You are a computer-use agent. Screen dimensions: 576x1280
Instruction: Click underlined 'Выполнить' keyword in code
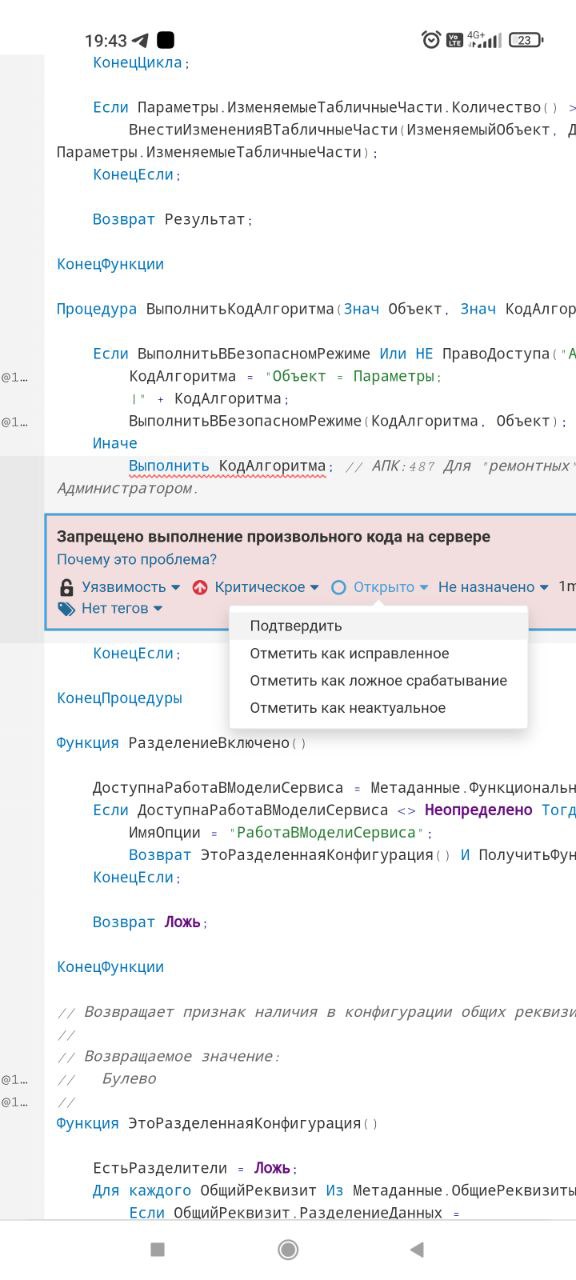(169, 466)
